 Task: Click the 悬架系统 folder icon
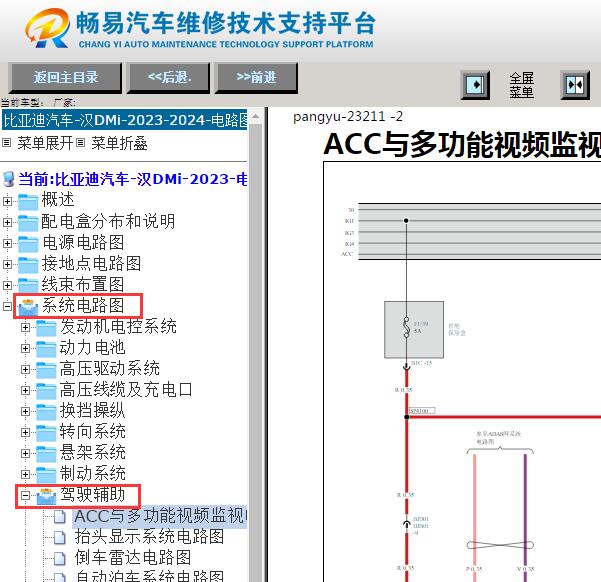click(x=46, y=454)
